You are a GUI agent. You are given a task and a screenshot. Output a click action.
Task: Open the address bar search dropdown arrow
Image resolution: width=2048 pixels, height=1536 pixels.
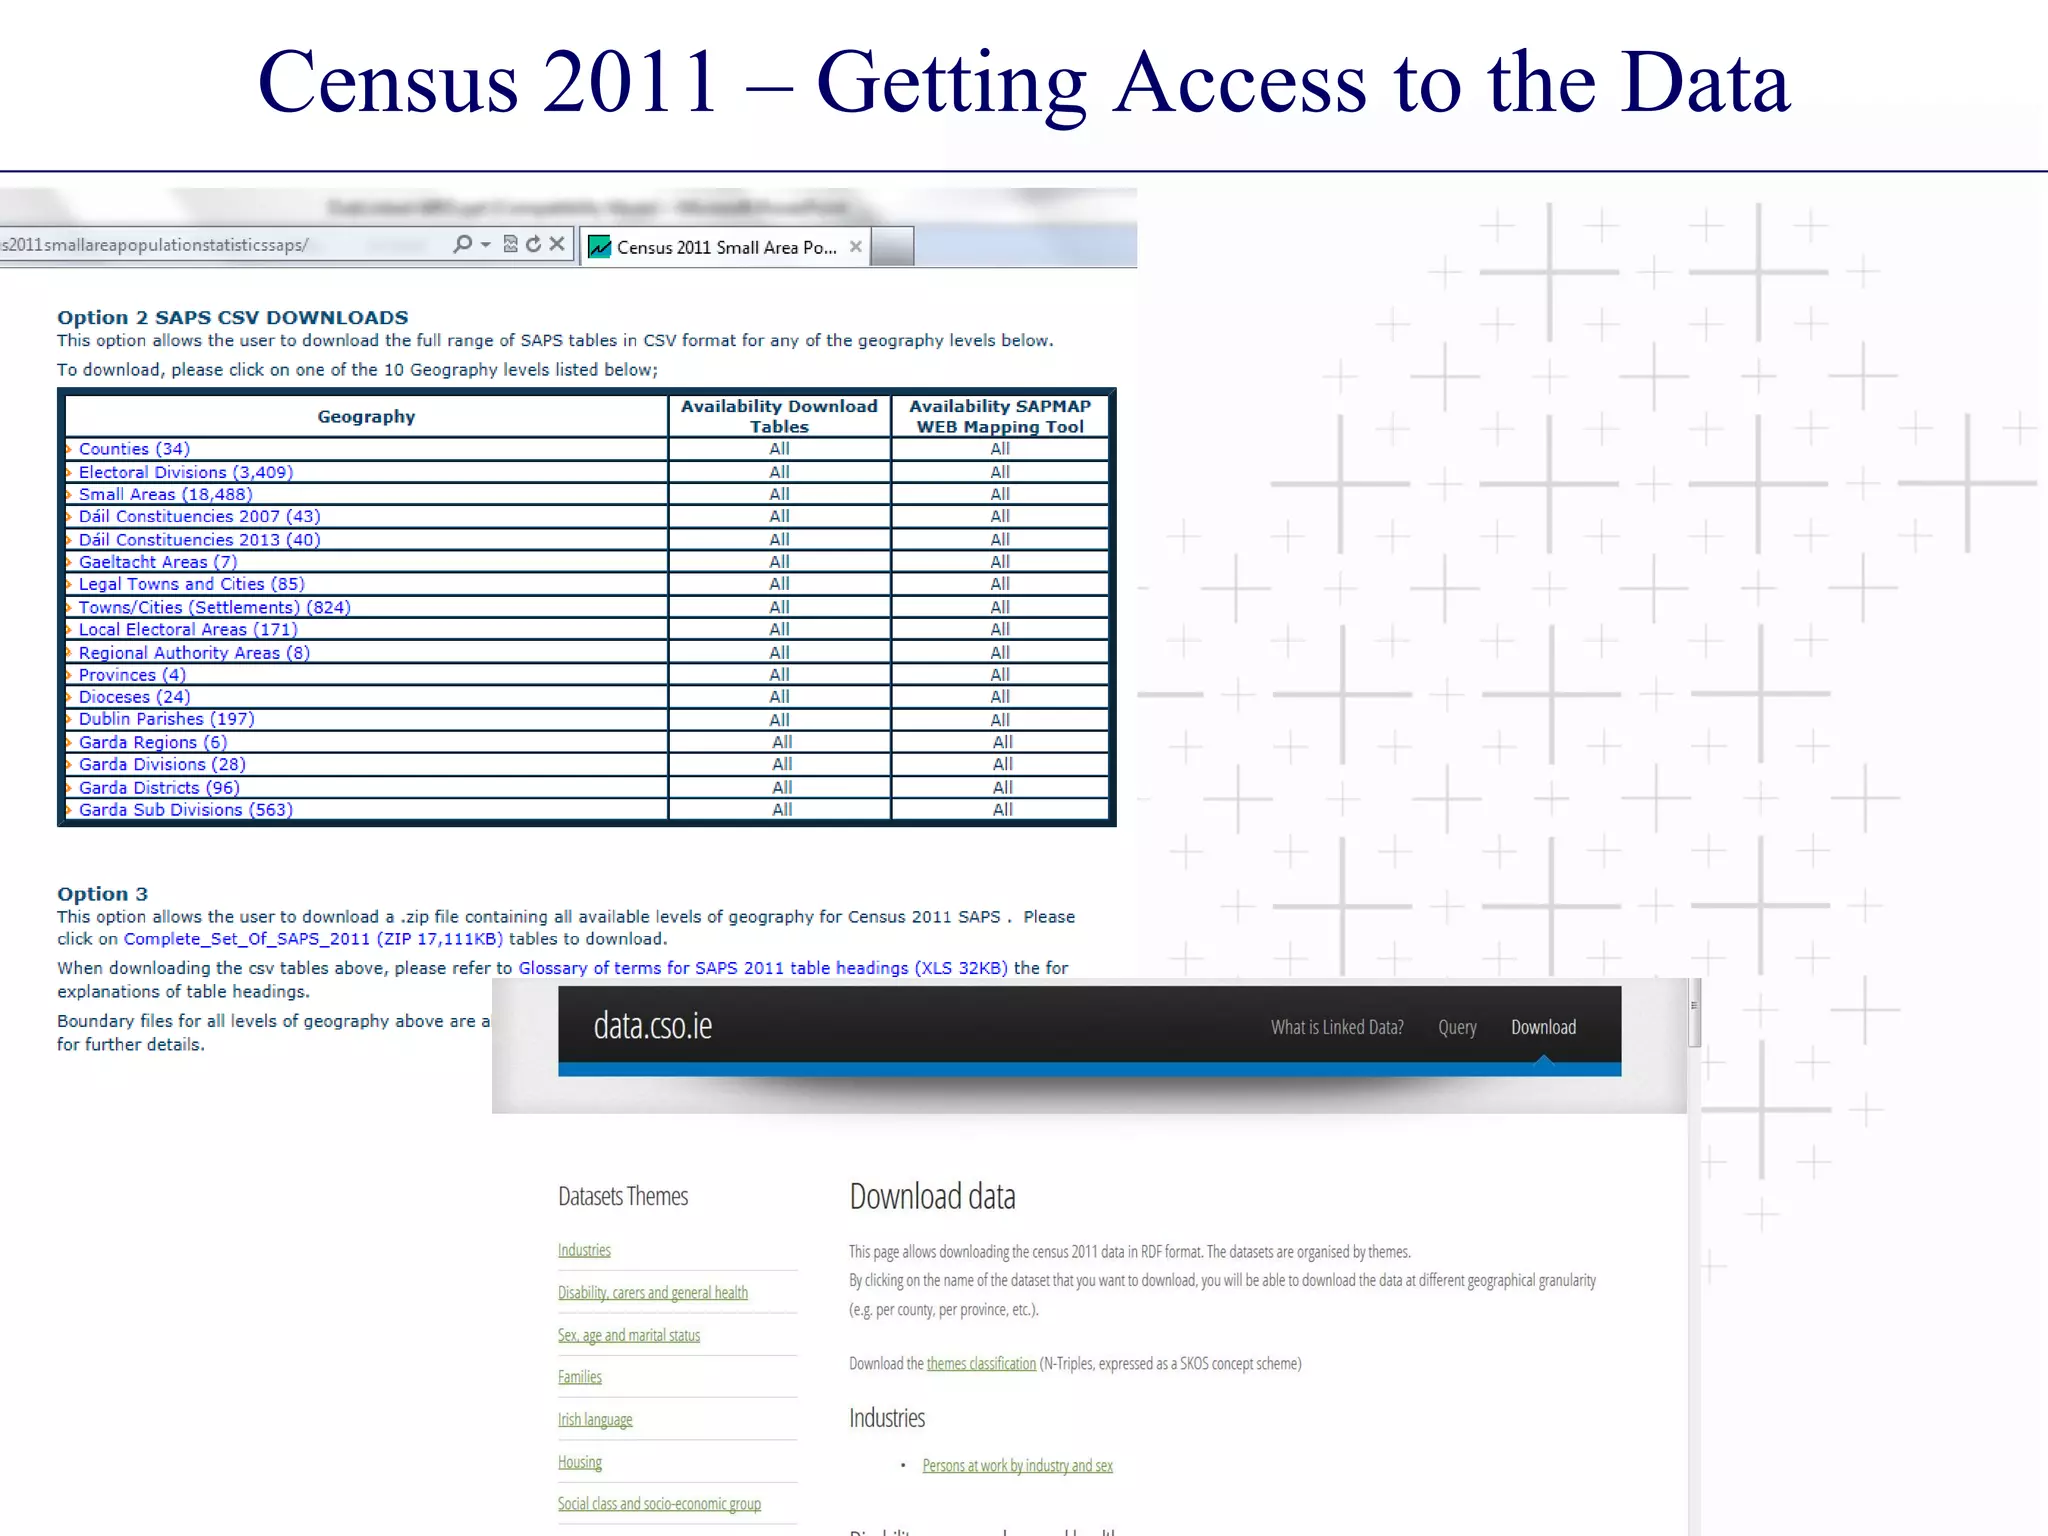coord(486,245)
